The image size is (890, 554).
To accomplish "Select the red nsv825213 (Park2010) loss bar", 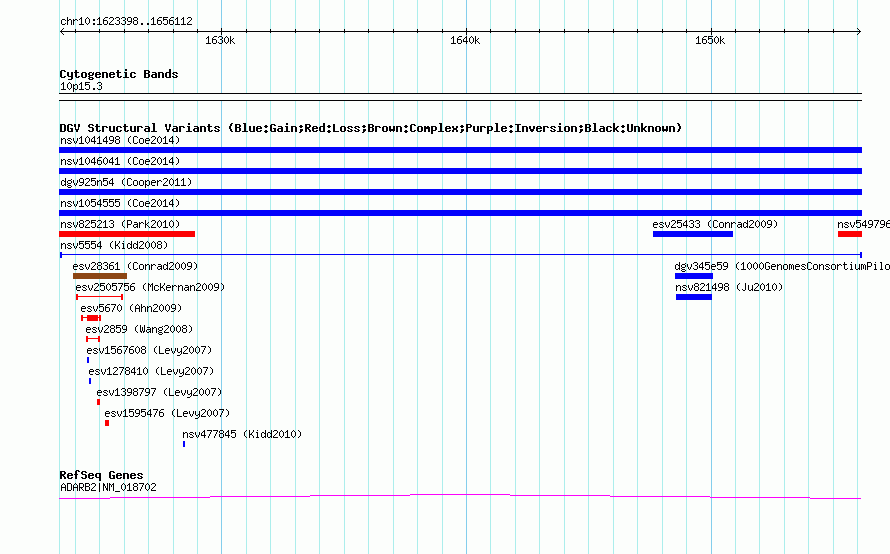I will click(127, 234).
